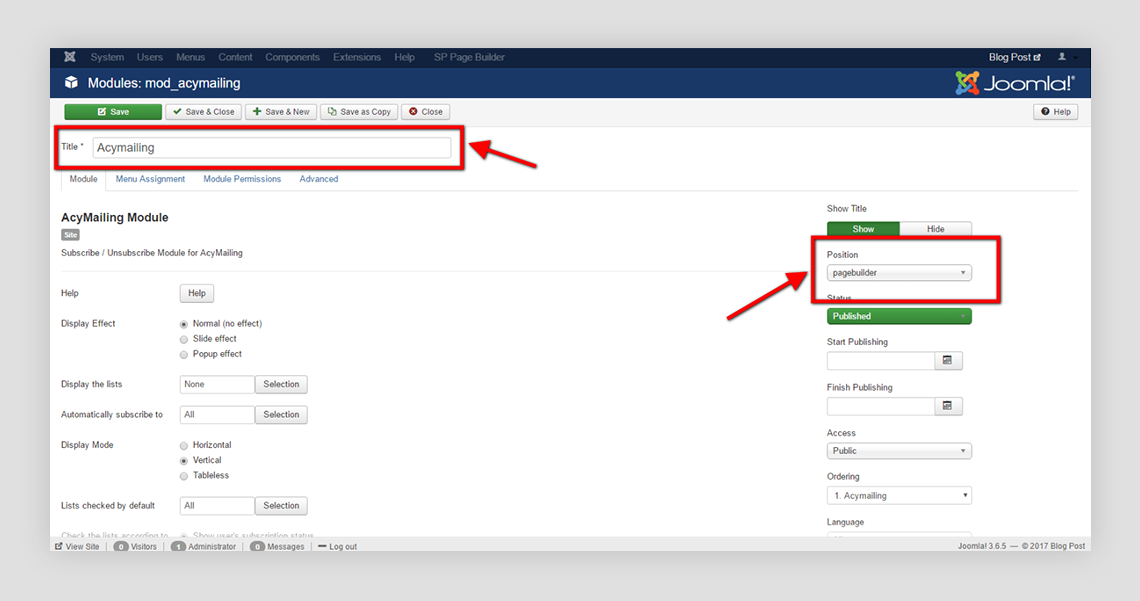The width and height of the screenshot is (1140, 601).
Task: Click Save & Close toolbar button
Action: point(203,112)
